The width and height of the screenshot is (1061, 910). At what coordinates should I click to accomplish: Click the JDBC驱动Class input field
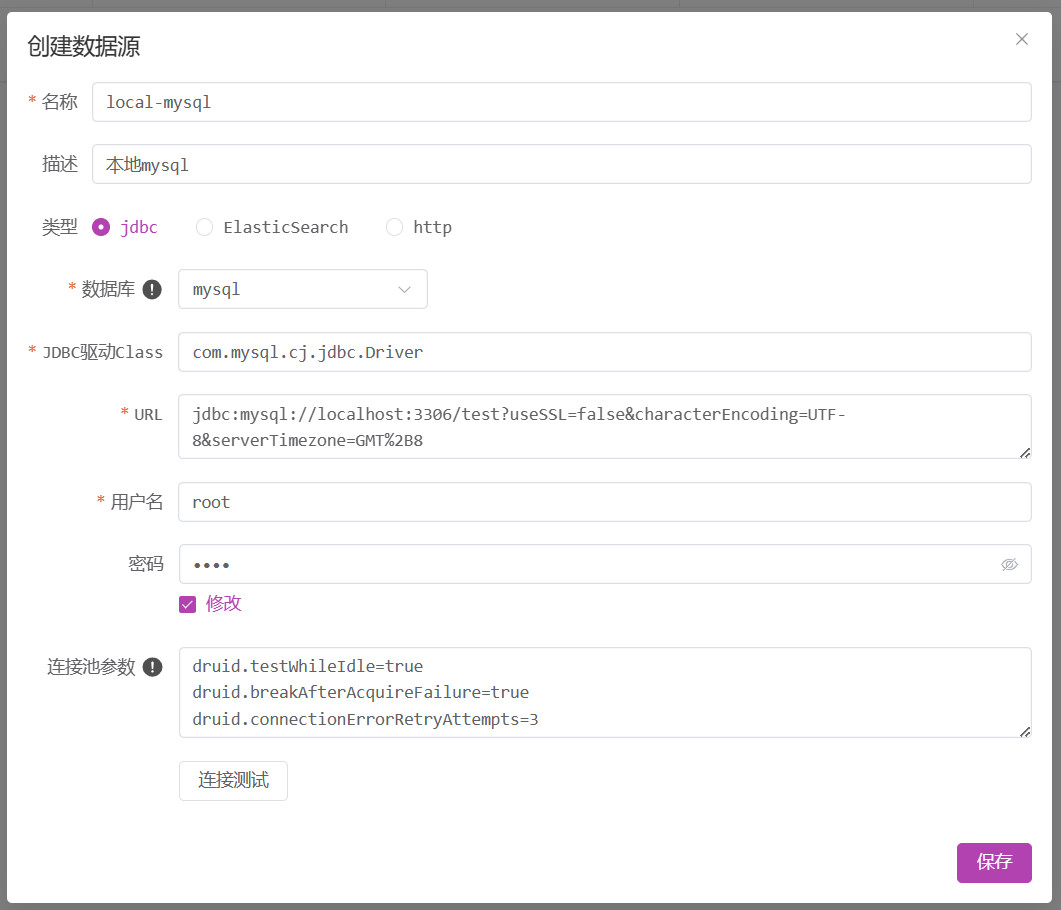pyautogui.click(x=604, y=352)
